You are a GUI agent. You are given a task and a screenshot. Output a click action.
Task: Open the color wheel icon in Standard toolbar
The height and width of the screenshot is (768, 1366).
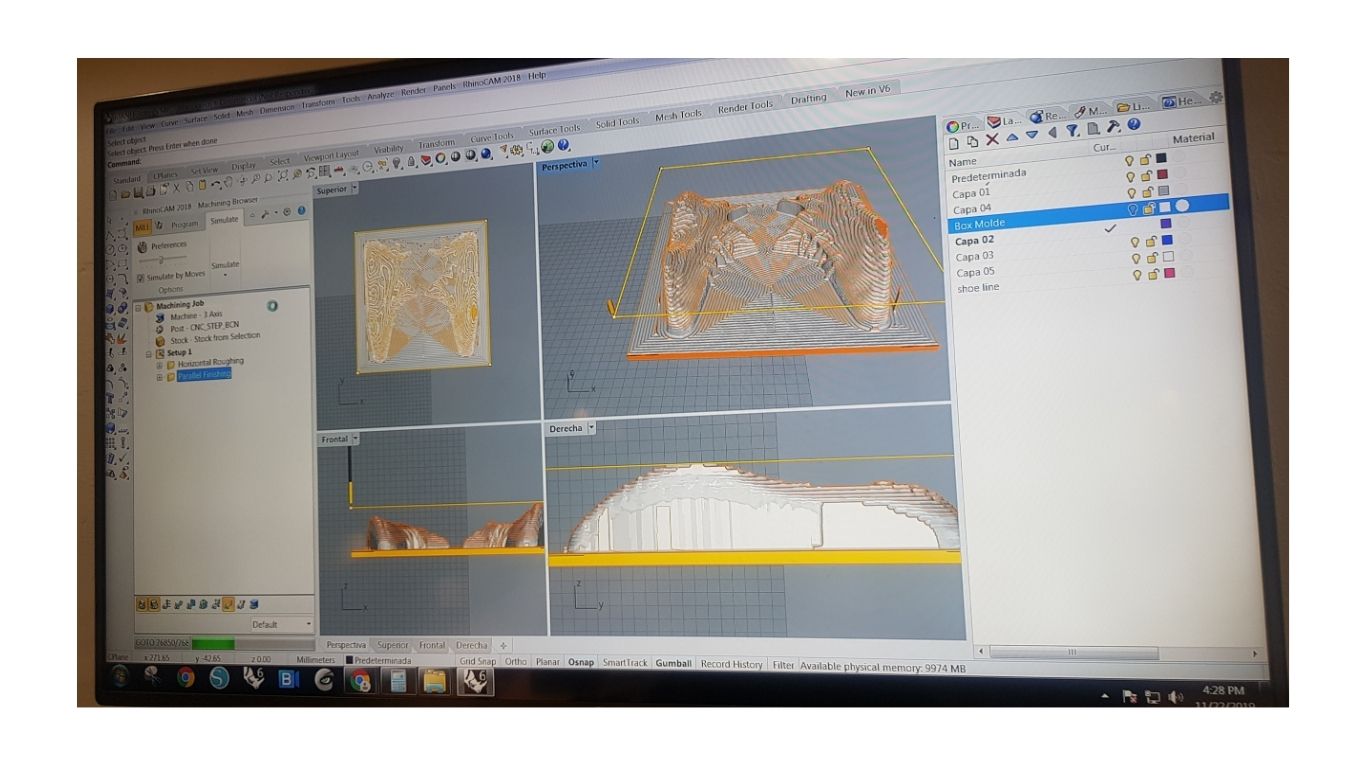click(440, 159)
